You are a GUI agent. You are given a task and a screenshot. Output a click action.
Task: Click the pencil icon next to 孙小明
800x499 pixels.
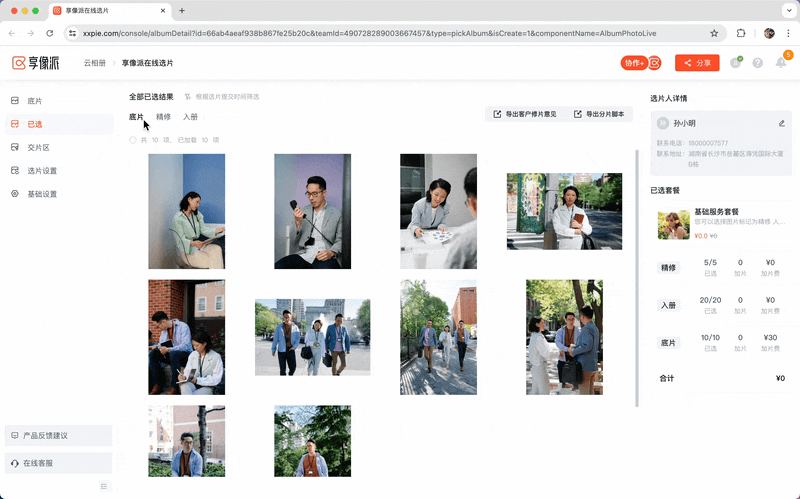782,123
